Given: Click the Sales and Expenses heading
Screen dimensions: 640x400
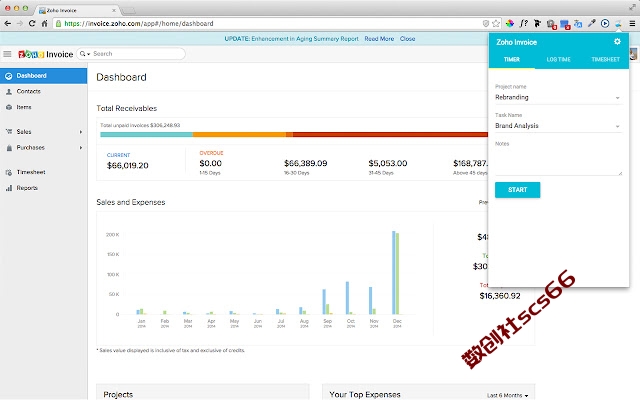Looking at the screenshot, I should click(131, 202).
